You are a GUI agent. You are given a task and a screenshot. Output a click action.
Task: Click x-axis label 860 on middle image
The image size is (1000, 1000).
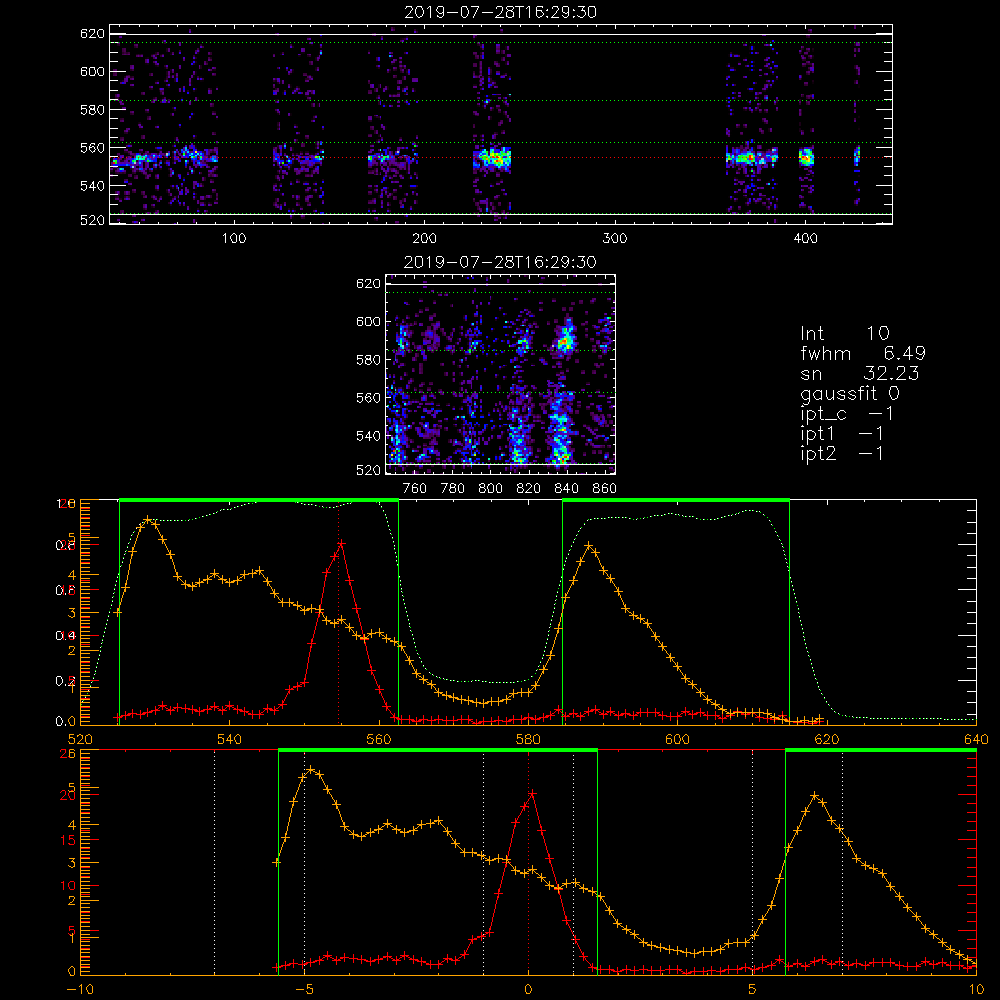605,489
